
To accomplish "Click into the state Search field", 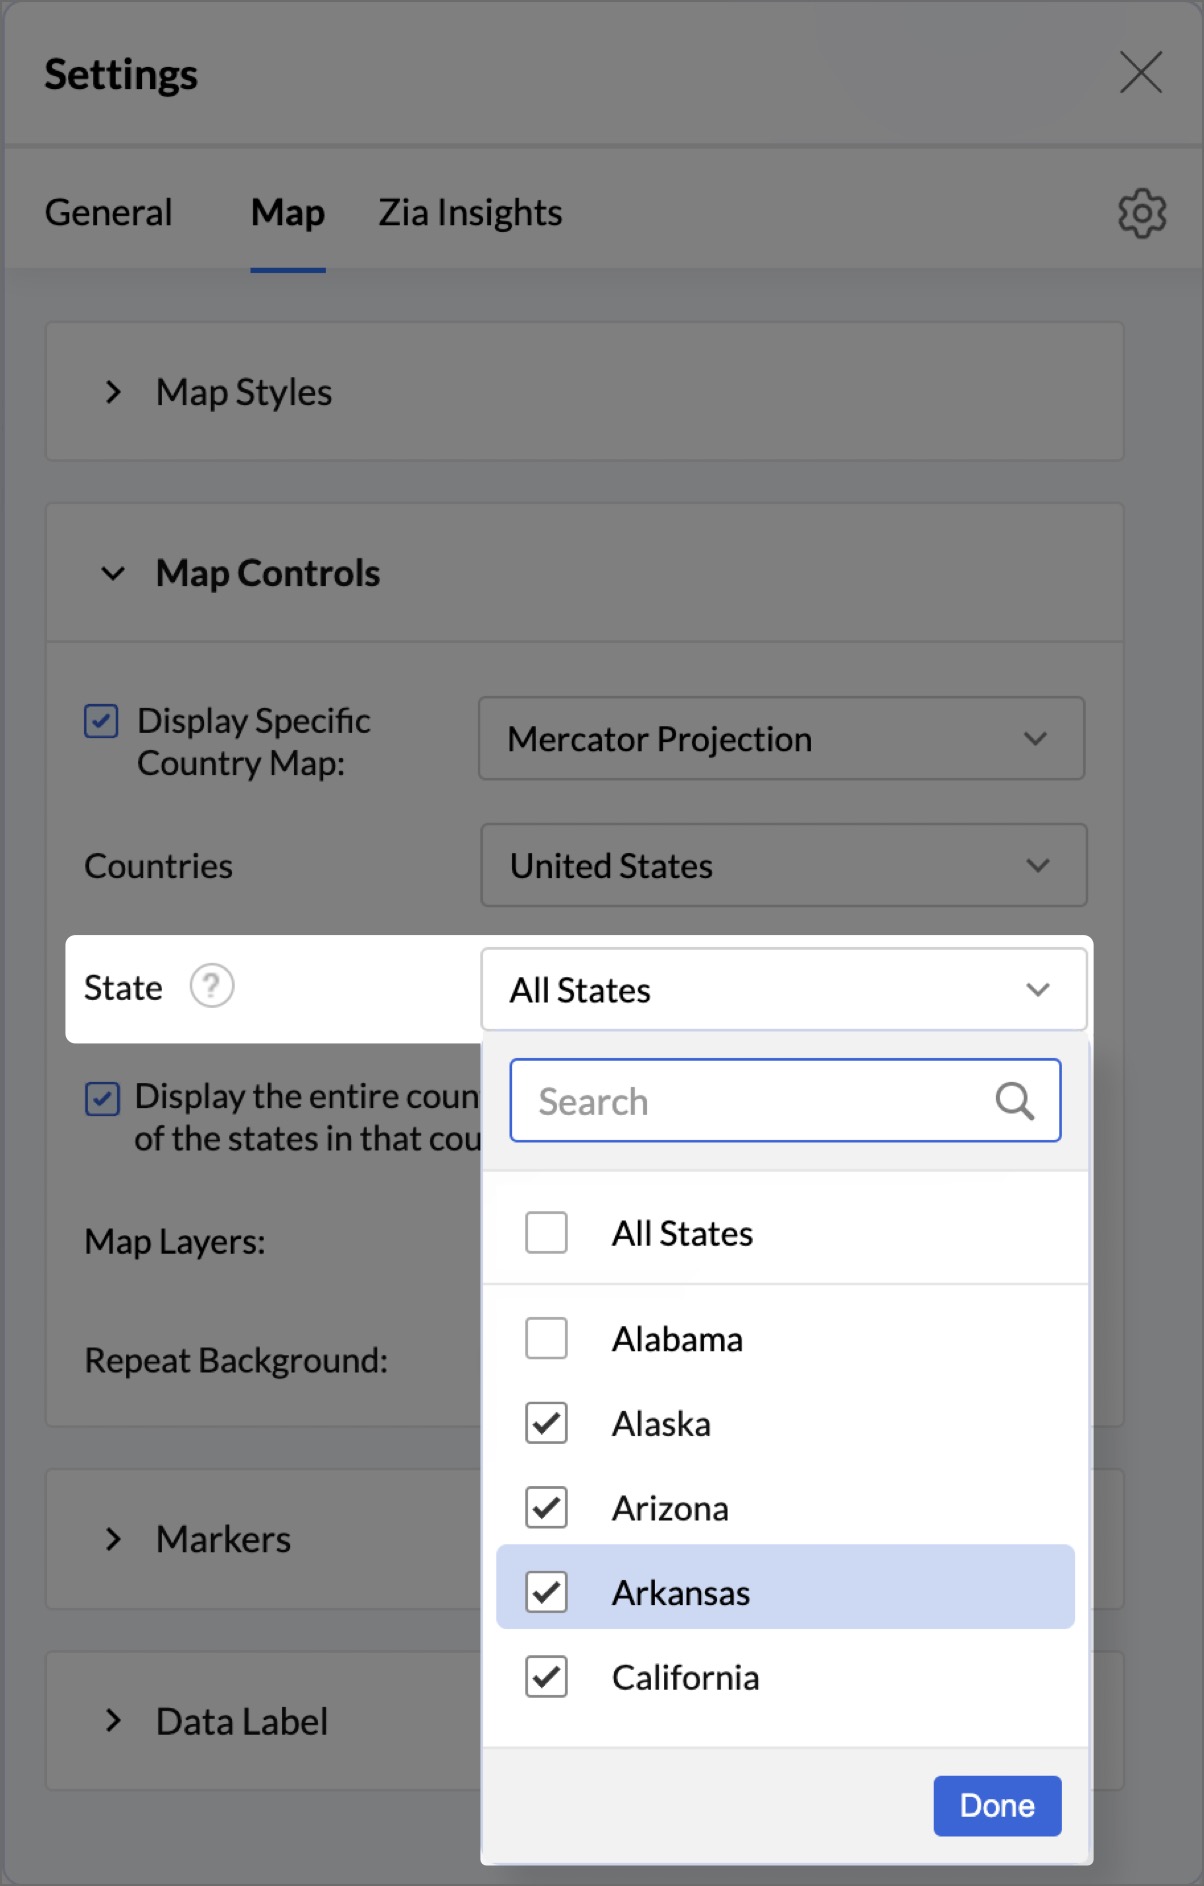I will pyautogui.click(x=760, y=1101).
